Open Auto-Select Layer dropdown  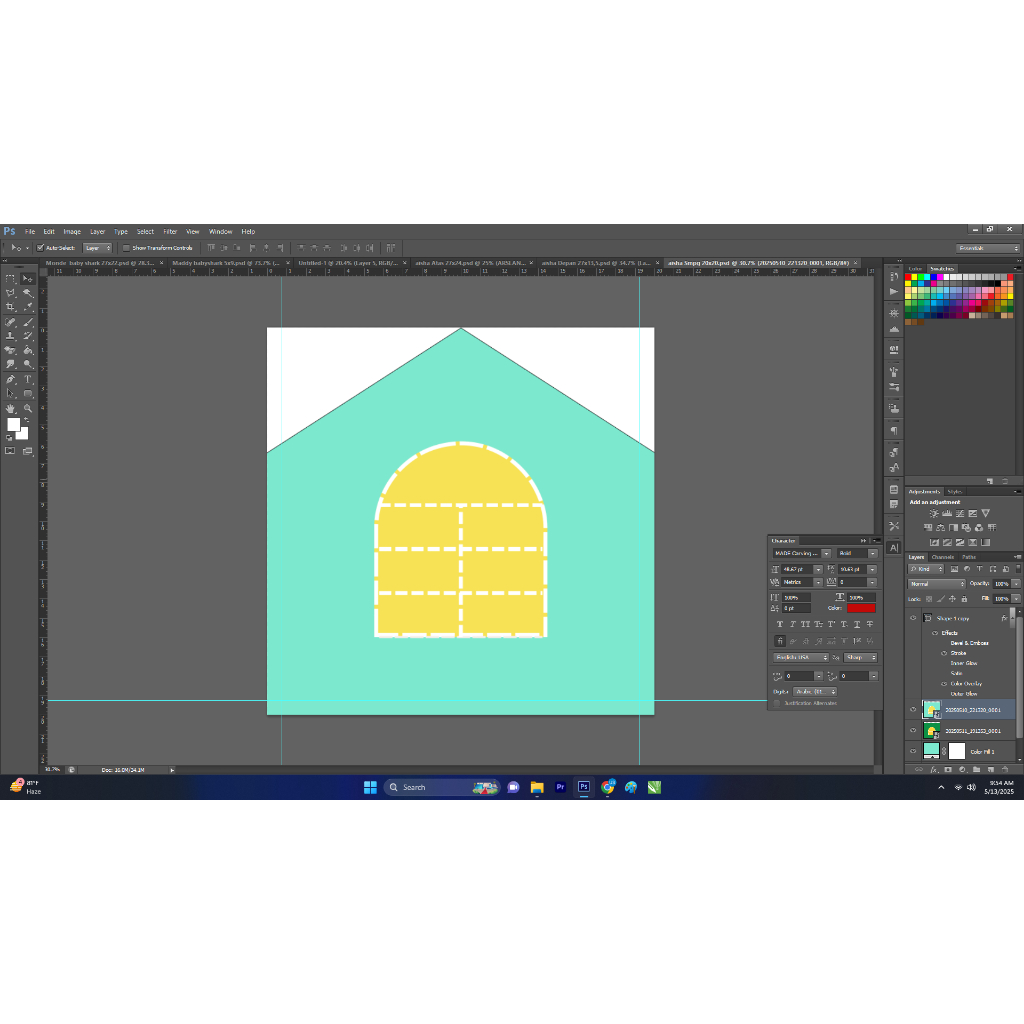pyautogui.click(x=97, y=248)
